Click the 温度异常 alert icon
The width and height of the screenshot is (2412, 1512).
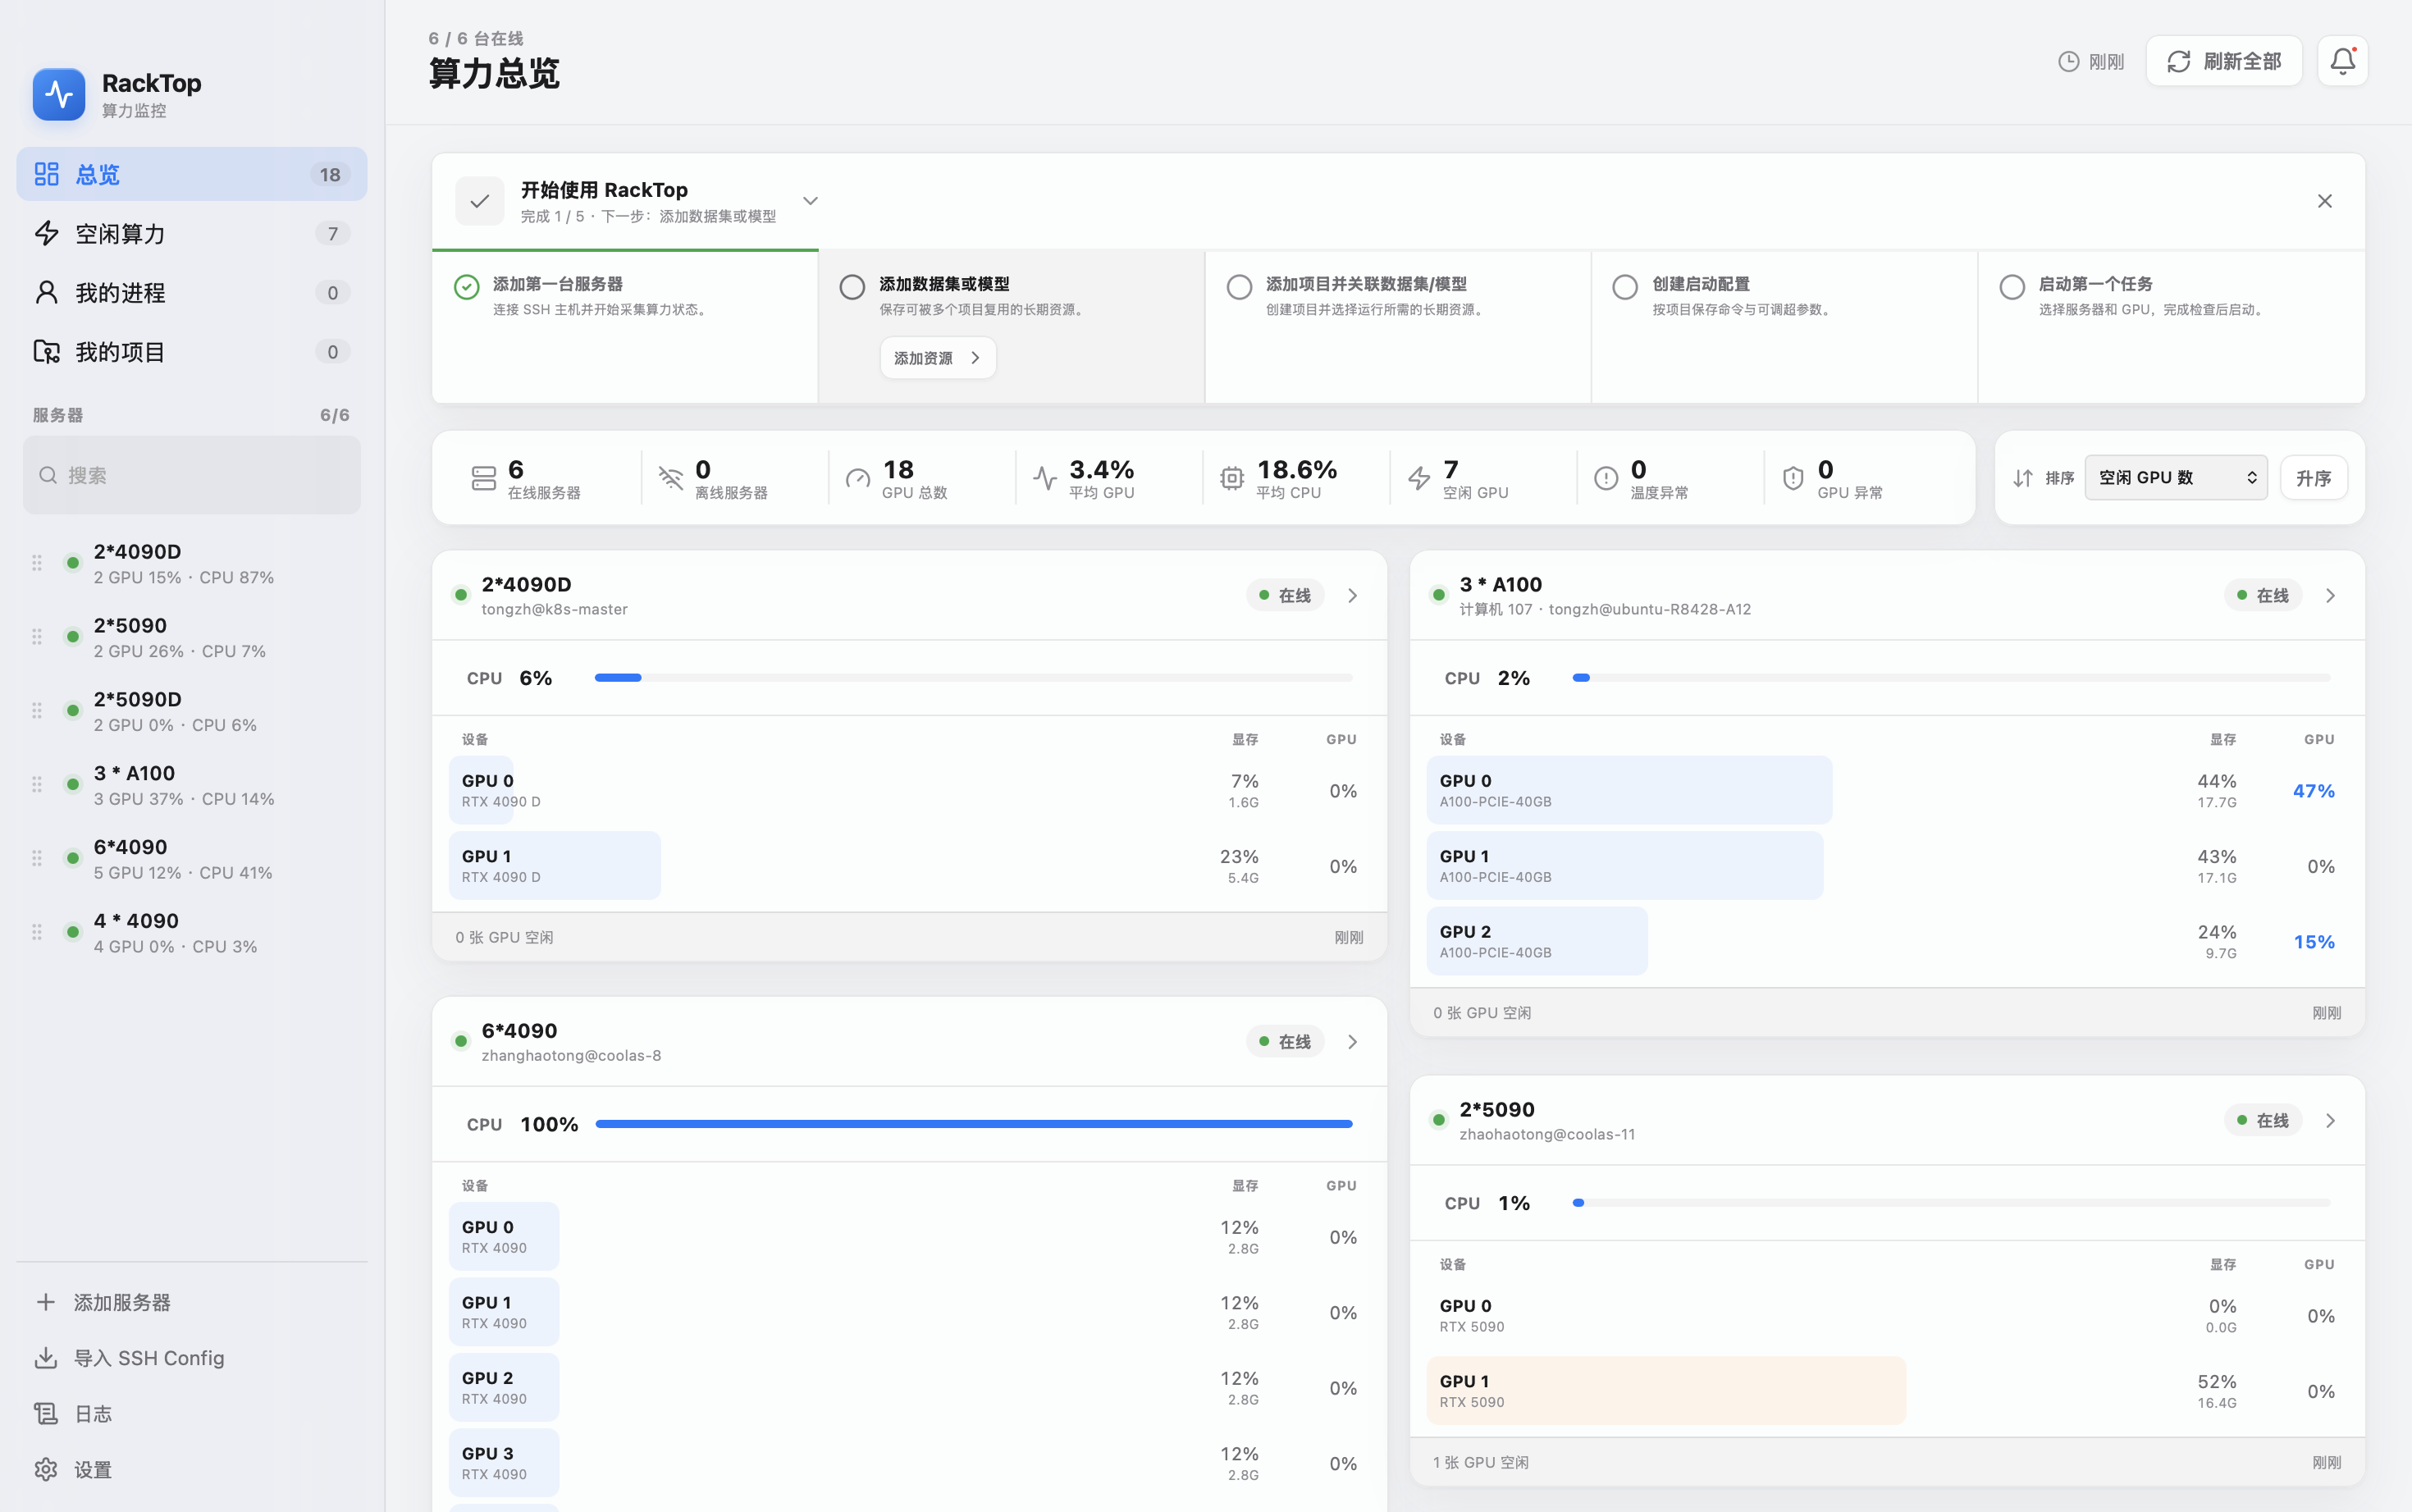[1606, 478]
